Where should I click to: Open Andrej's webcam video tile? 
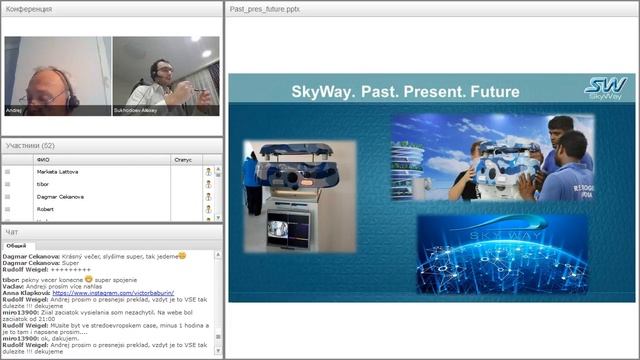pyautogui.click(x=58, y=76)
